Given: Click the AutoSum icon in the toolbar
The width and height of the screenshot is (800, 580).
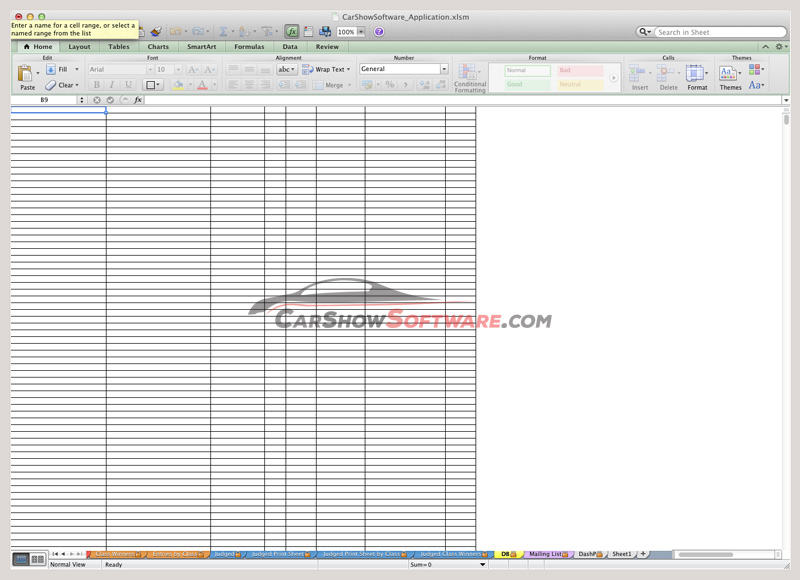Looking at the screenshot, I should pyautogui.click(x=224, y=31).
